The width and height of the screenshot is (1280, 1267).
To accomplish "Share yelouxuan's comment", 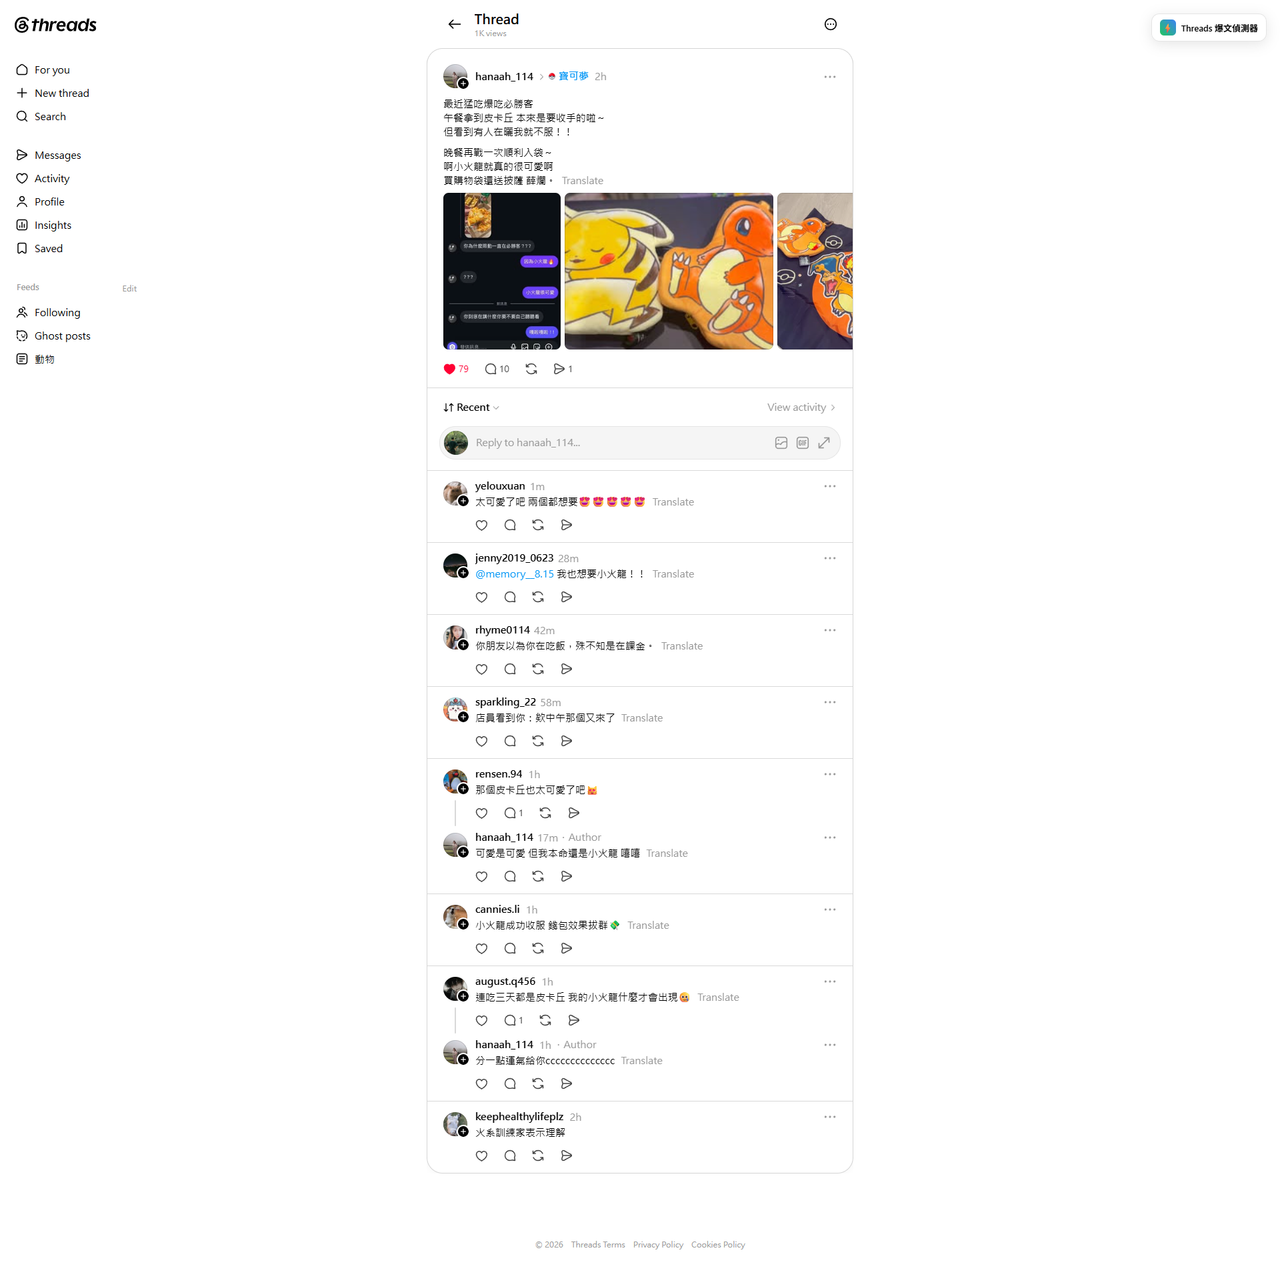I will [x=566, y=525].
